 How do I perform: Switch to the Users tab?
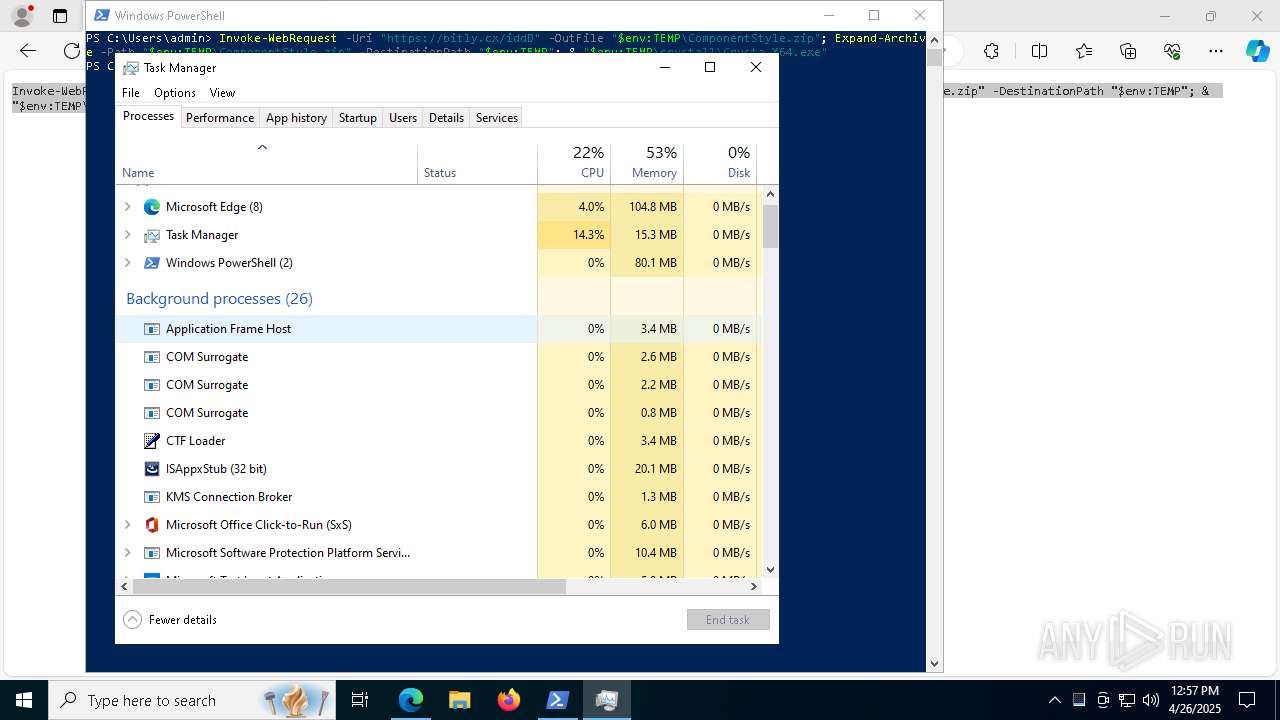pyautogui.click(x=403, y=118)
